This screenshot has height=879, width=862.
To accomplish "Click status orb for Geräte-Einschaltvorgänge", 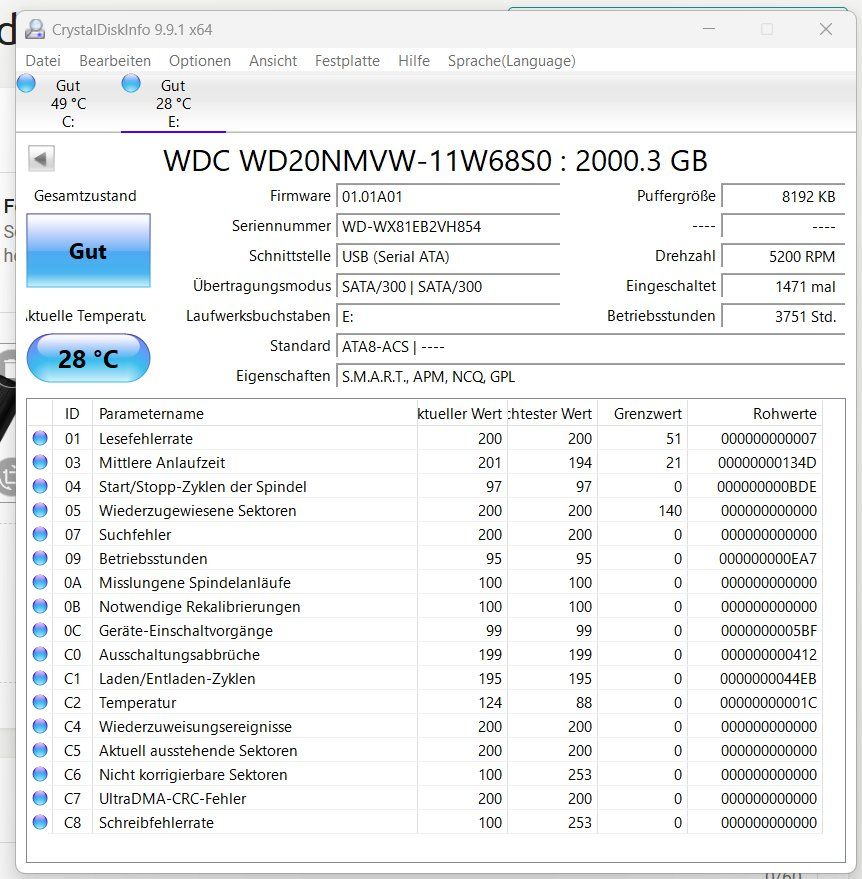I will [40, 630].
